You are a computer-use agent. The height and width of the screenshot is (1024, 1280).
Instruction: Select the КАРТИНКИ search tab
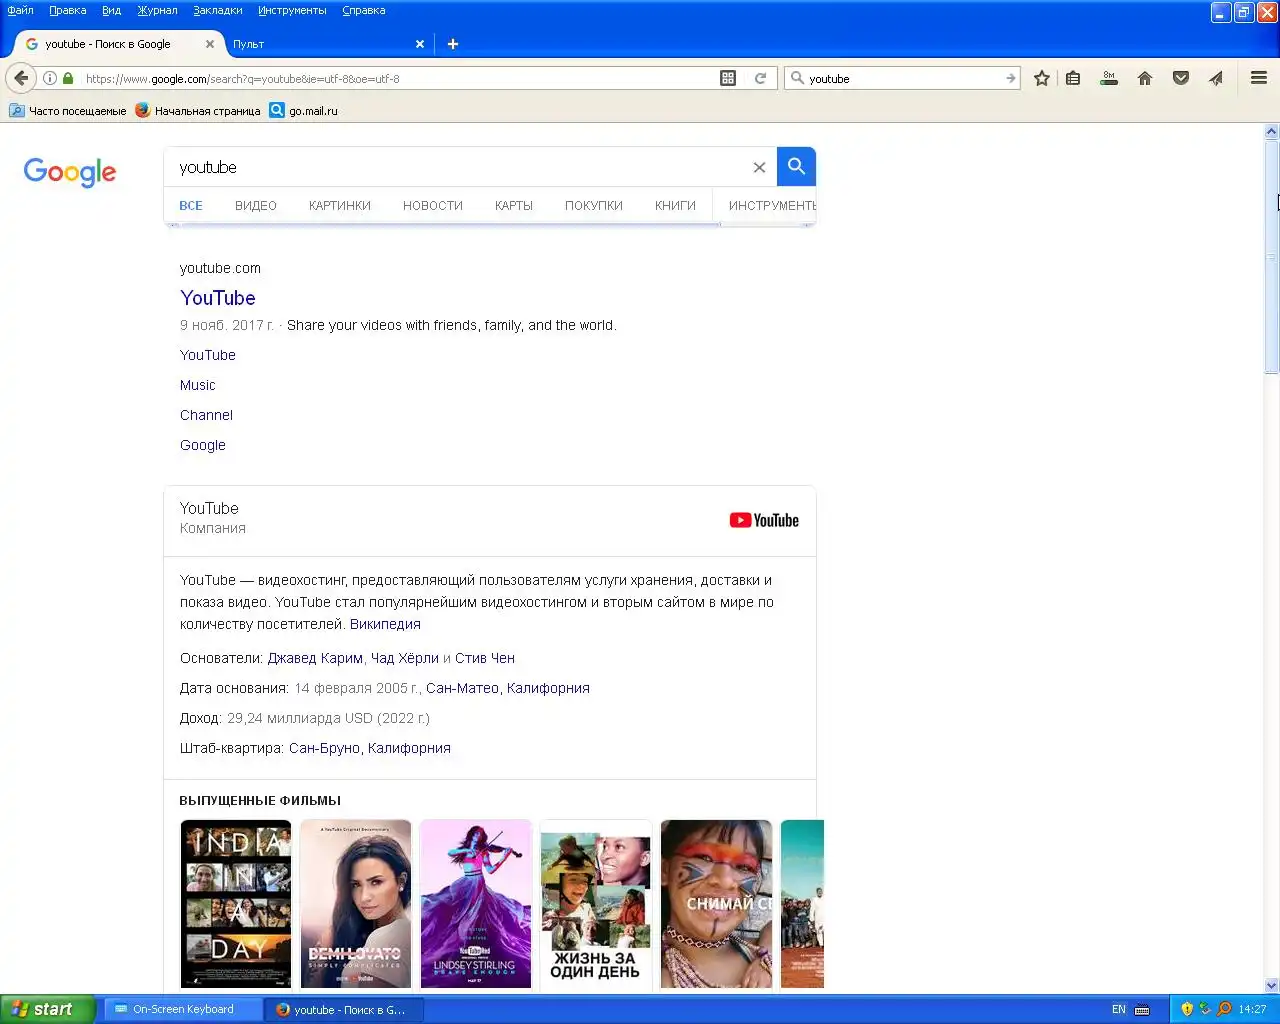[x=340, y=206]
